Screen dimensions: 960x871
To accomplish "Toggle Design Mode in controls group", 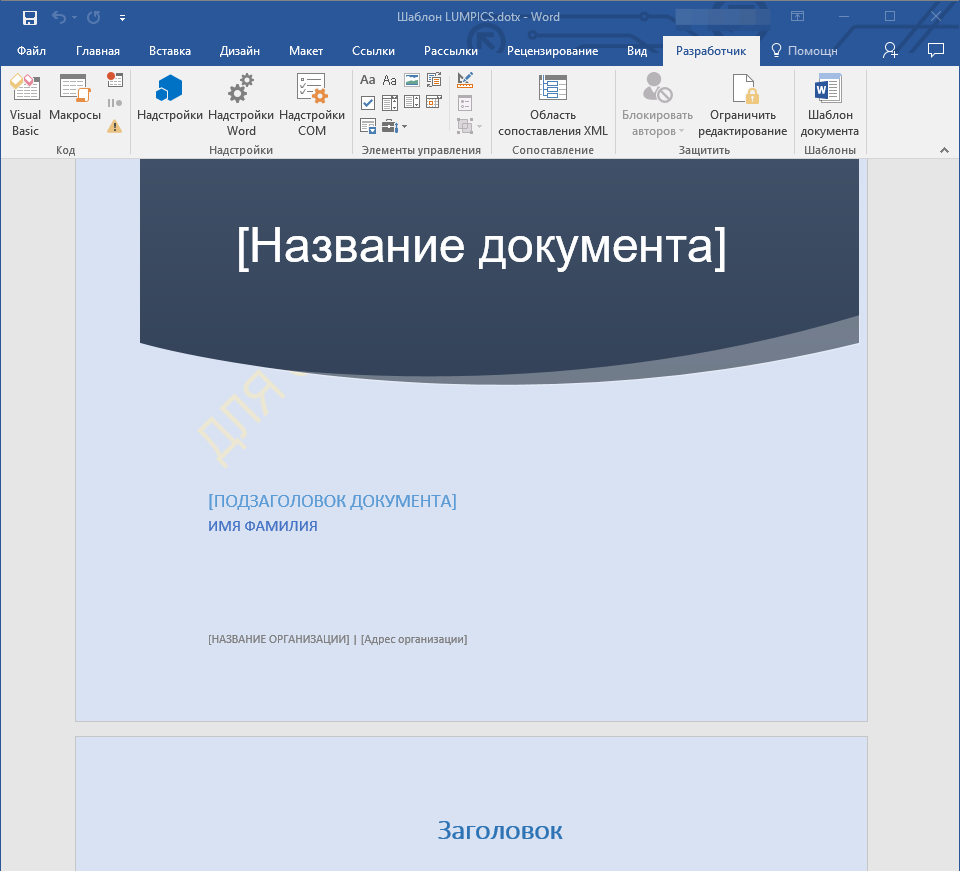I will (465, 81).
